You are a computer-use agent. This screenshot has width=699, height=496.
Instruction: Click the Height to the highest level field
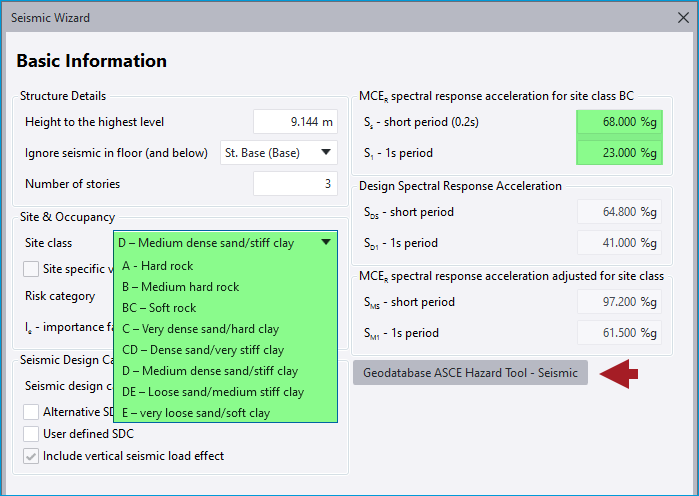coord(295,122)
